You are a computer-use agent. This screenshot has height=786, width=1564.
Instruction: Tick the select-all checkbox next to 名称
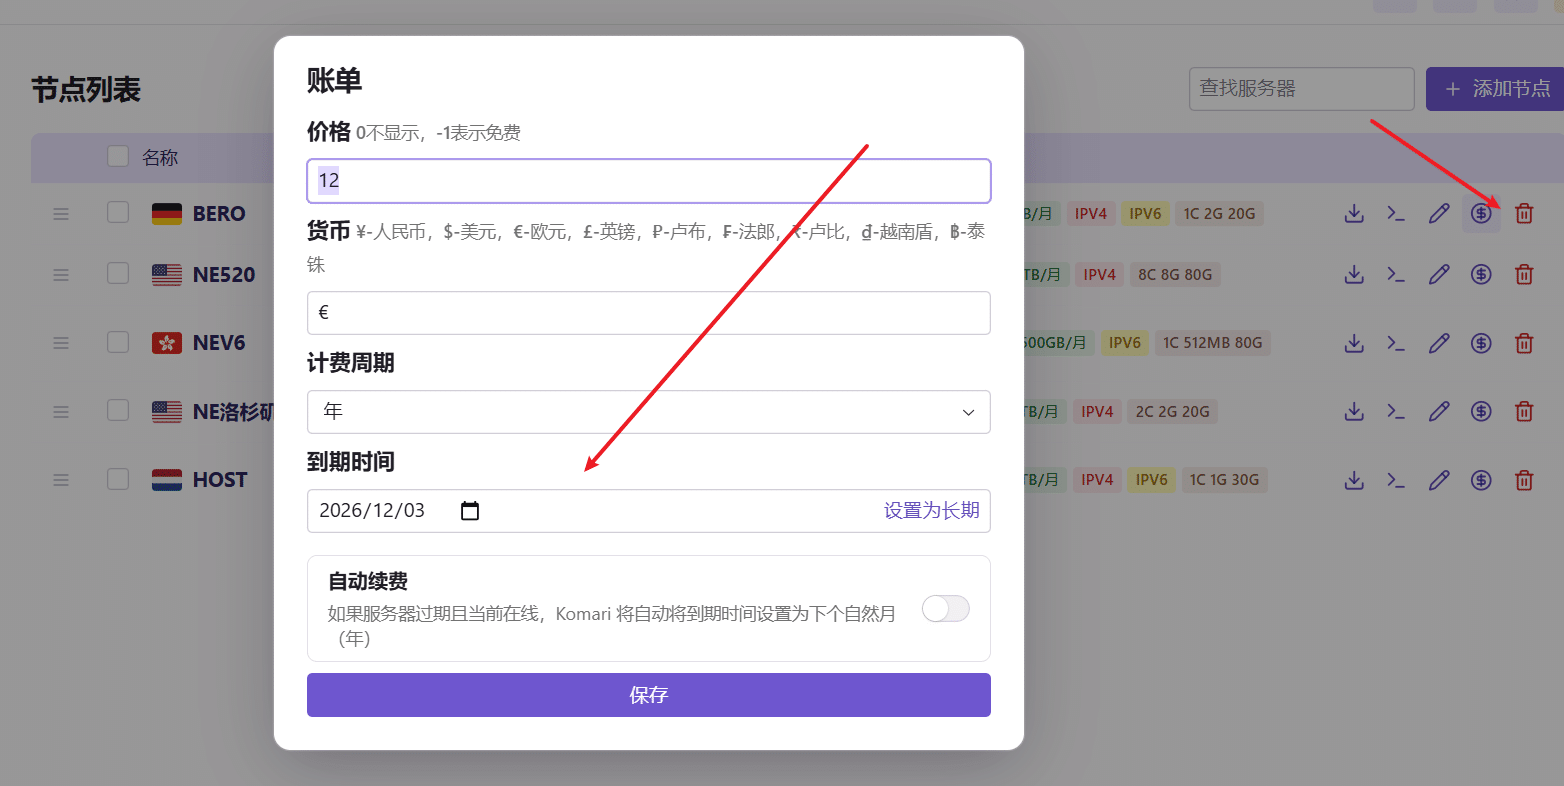[x=118, y=156]
